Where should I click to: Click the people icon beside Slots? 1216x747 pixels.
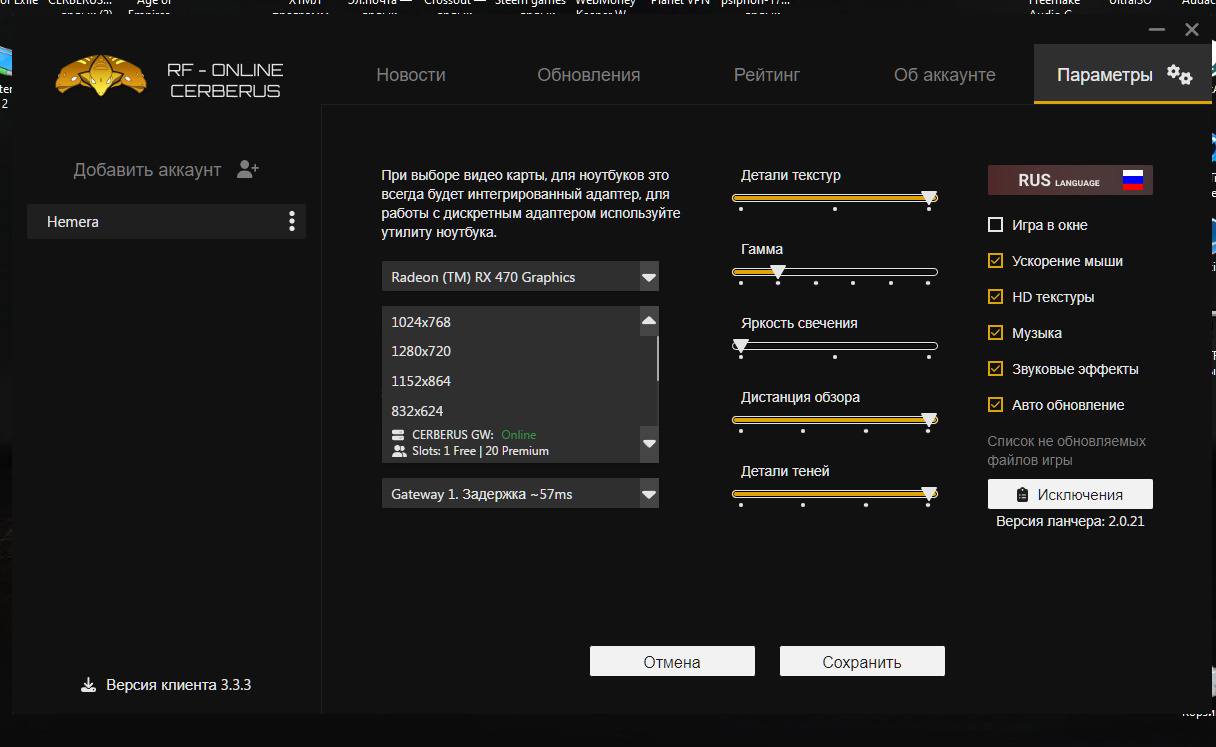399,451
